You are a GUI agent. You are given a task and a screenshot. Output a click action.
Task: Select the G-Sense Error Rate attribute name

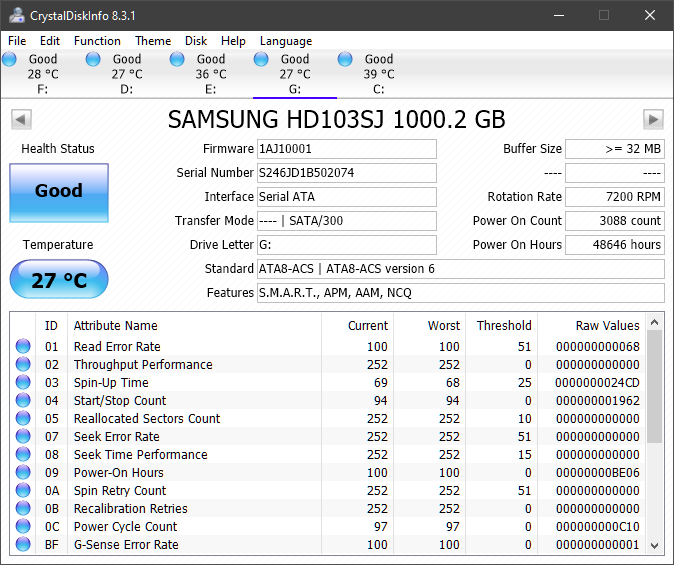pyautogui.click(x=126, y=544)
